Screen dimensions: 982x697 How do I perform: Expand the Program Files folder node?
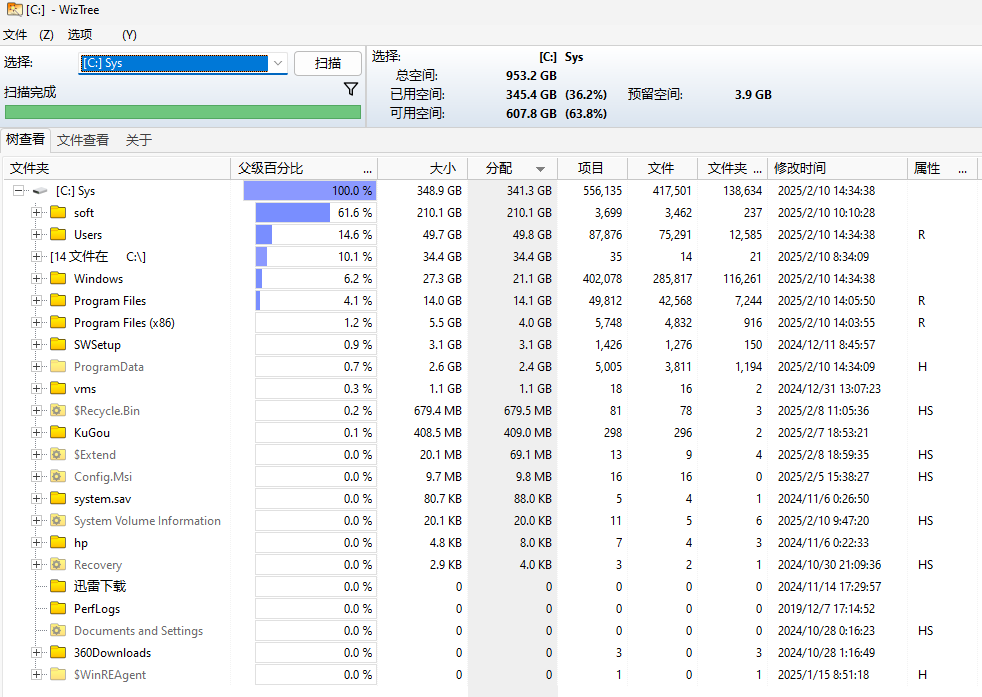[36, 301]
